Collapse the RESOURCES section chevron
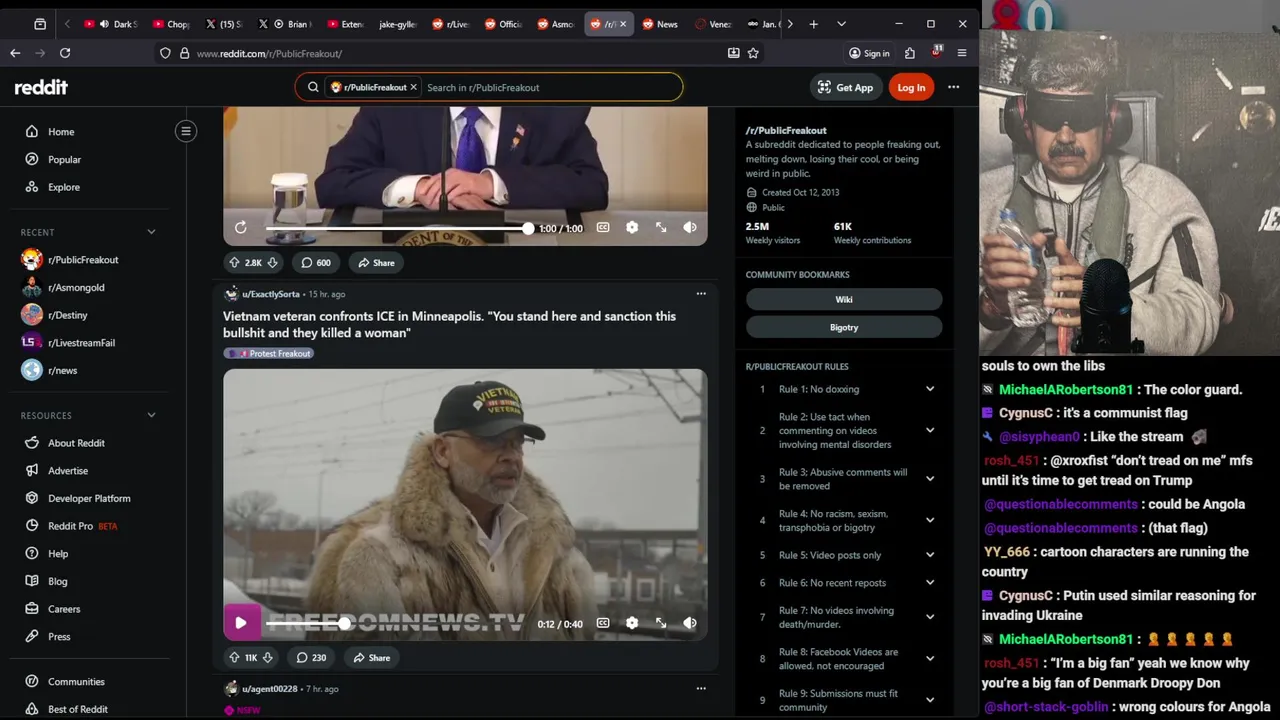The image size is (1280, 720). (x=151, y=415)
